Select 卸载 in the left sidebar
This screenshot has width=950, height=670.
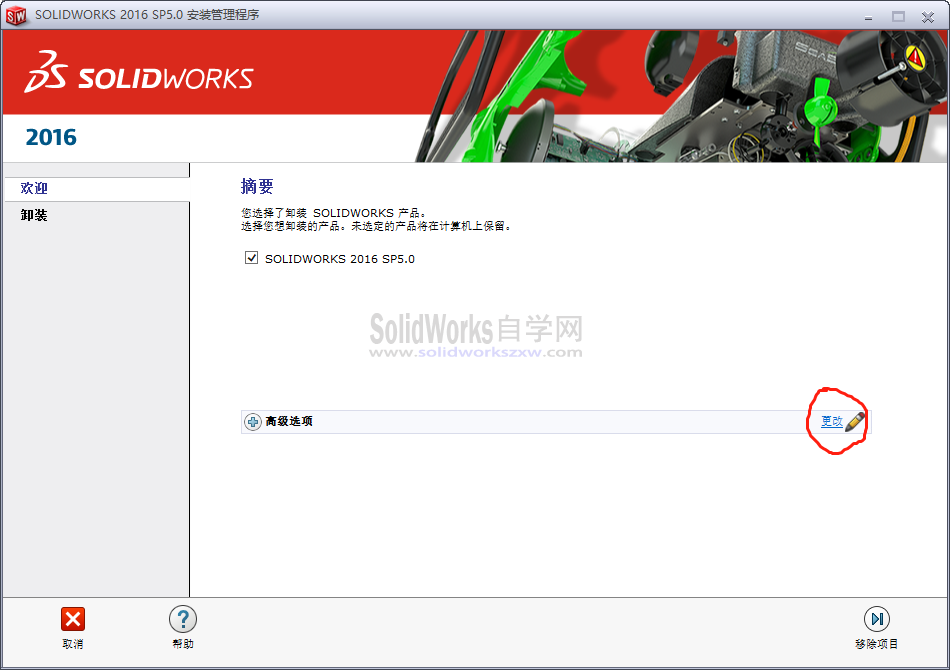tap(32, 214)
